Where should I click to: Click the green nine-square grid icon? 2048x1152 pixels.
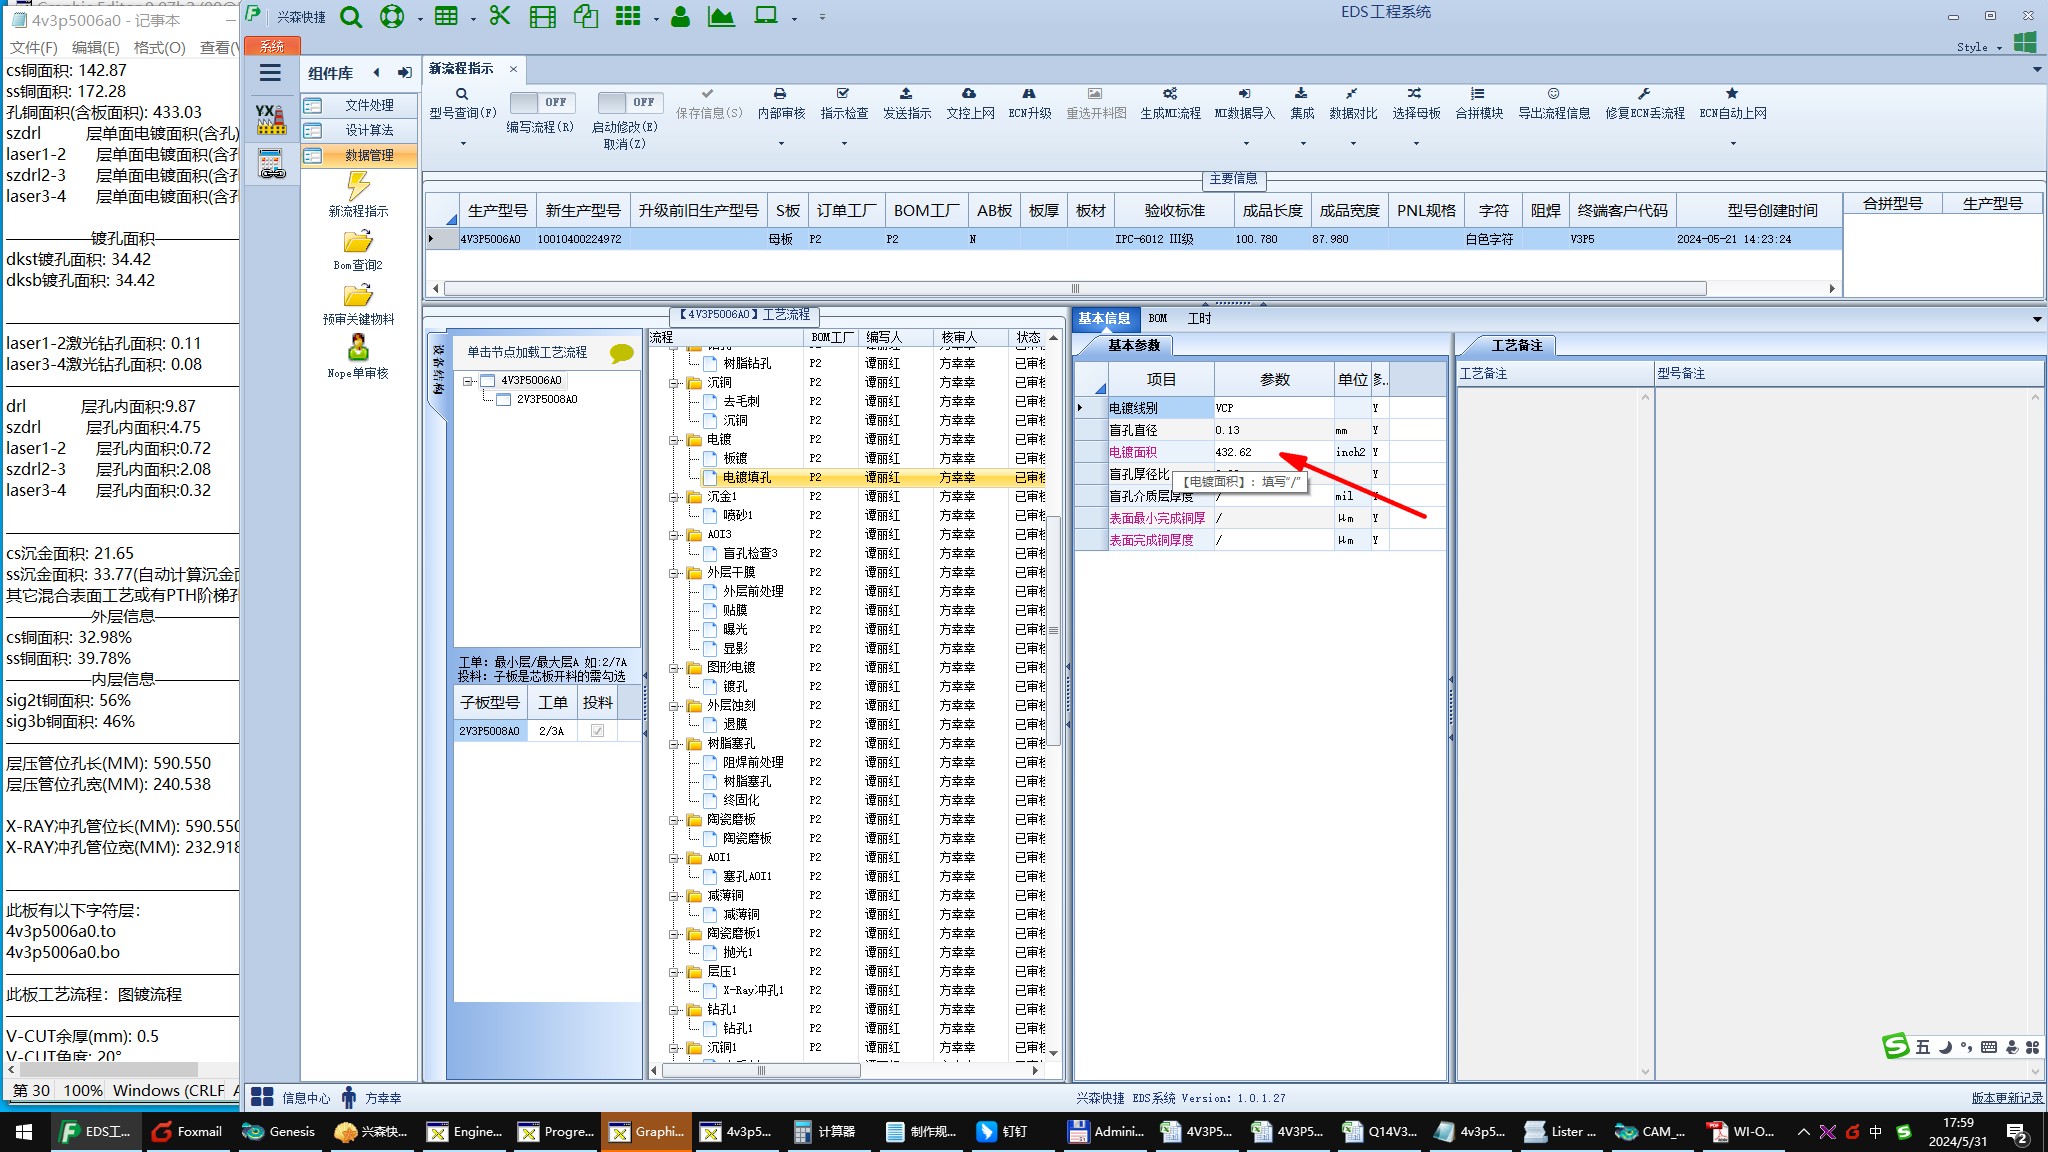(x=628, y=16)
